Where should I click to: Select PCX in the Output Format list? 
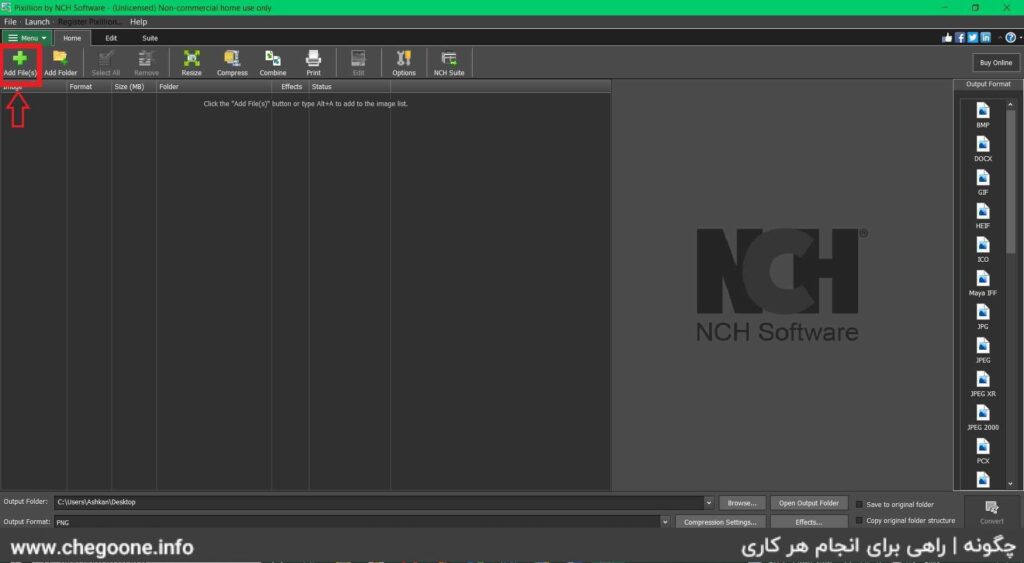[982, 451]
